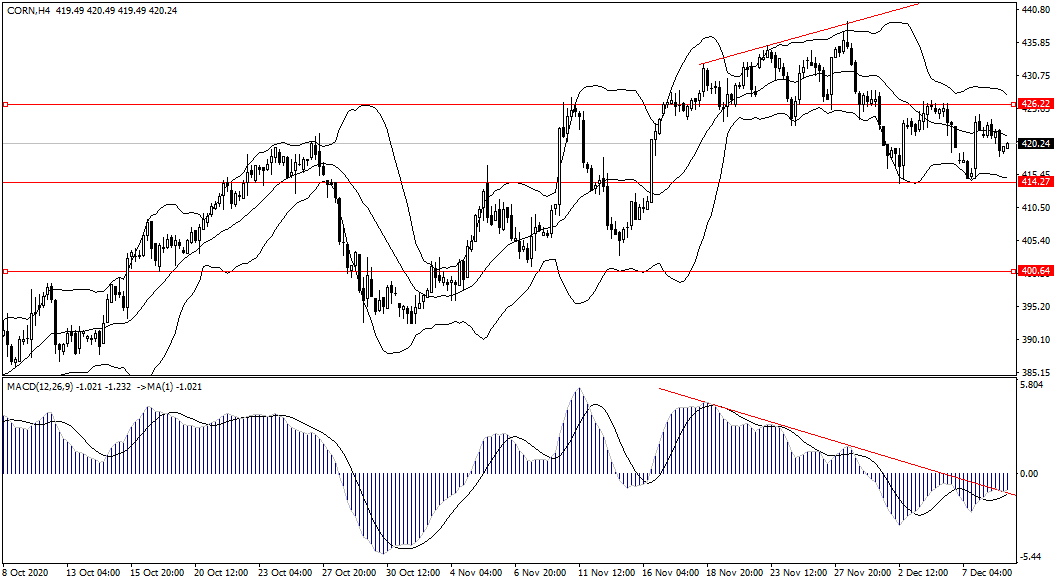Click the current price 420.24 label
1057x584 pixels.
1034,144
